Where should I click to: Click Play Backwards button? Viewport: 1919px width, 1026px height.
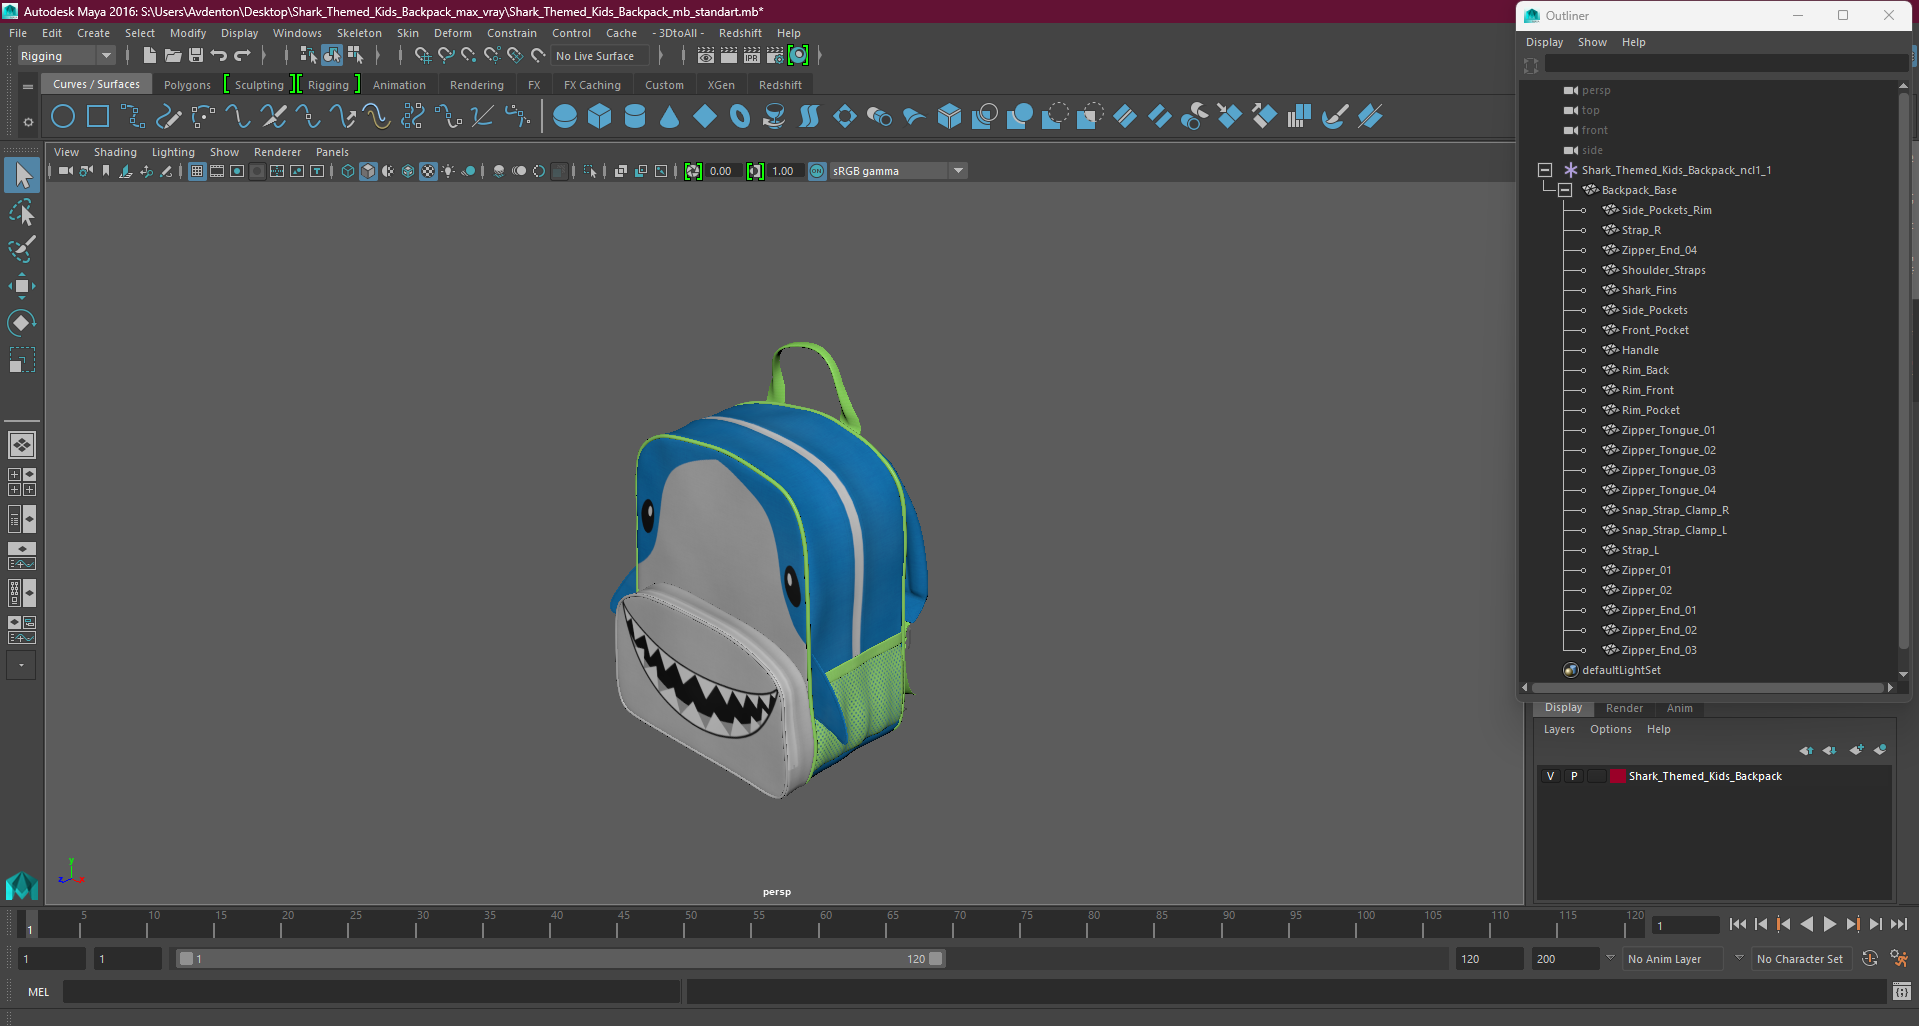1806,924
